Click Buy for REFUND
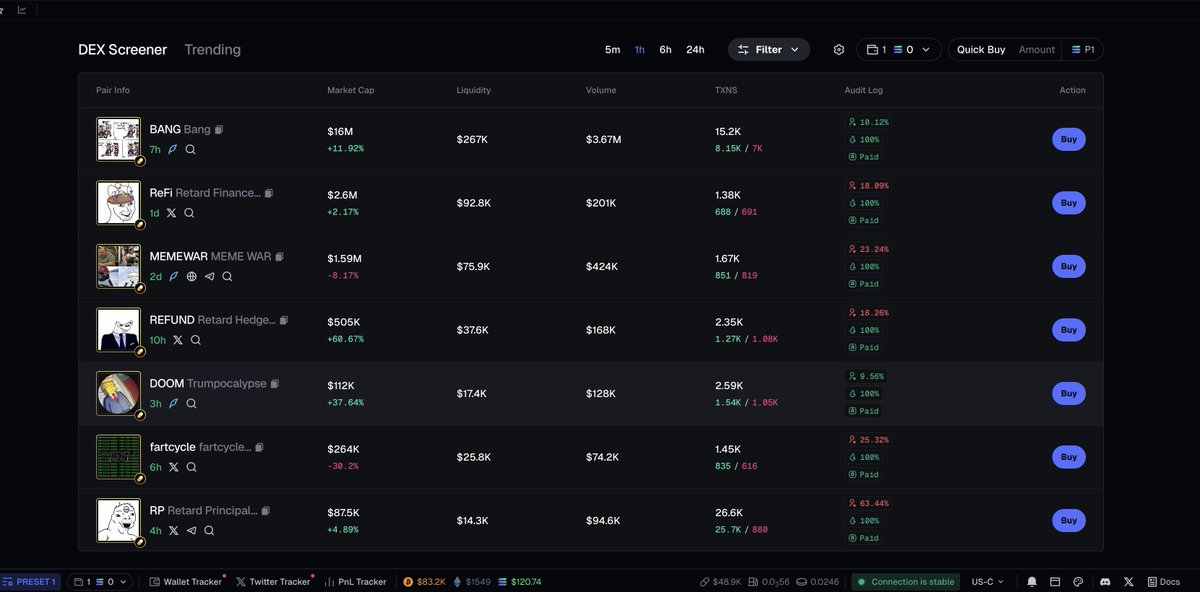The width and height of the screenshot is (1200, 592). (1069, 330)
